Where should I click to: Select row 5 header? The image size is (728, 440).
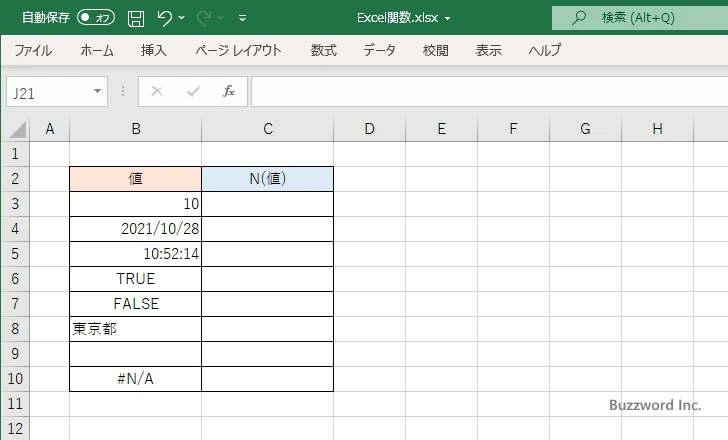click(x=14, y=254)
